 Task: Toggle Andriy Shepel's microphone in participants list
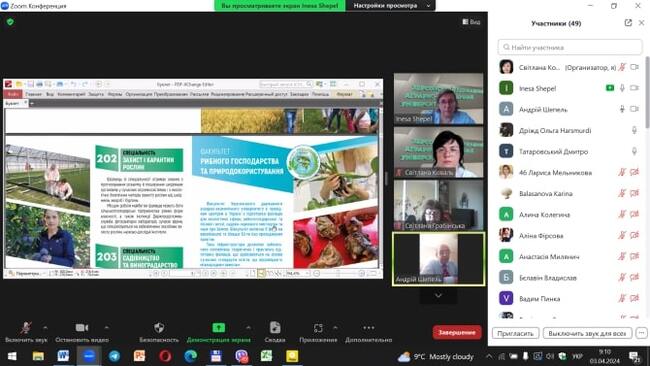[622, 109]
